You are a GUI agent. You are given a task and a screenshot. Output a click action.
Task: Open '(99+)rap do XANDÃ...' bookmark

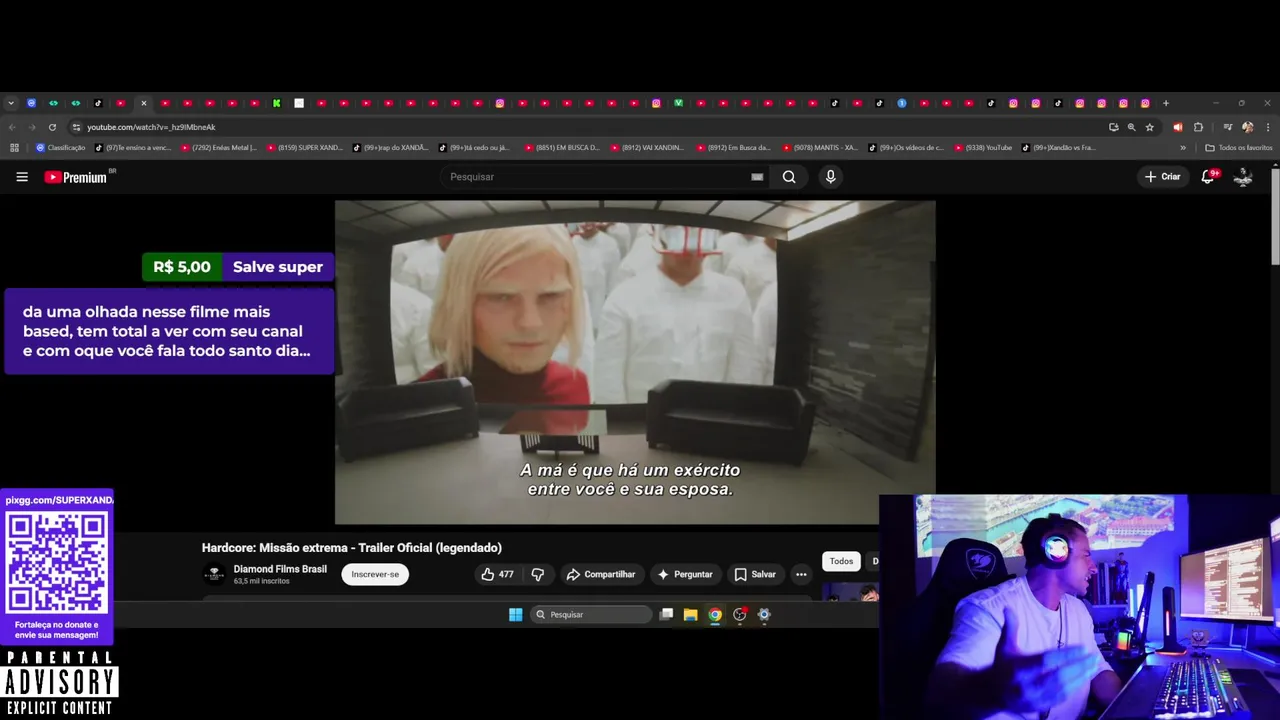pyautogui.click(x=391, y=147)
